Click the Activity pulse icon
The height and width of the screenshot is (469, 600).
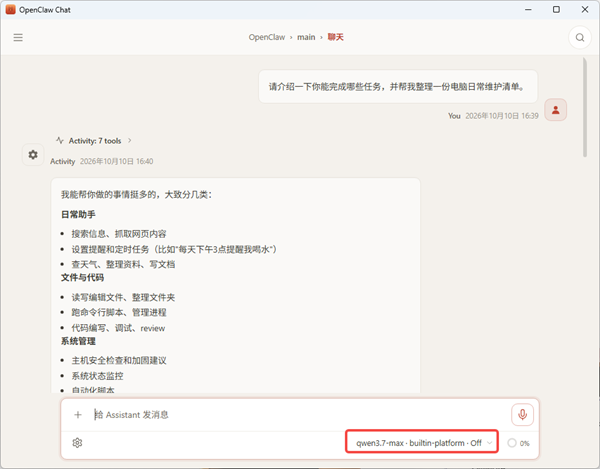pos(60,140)
